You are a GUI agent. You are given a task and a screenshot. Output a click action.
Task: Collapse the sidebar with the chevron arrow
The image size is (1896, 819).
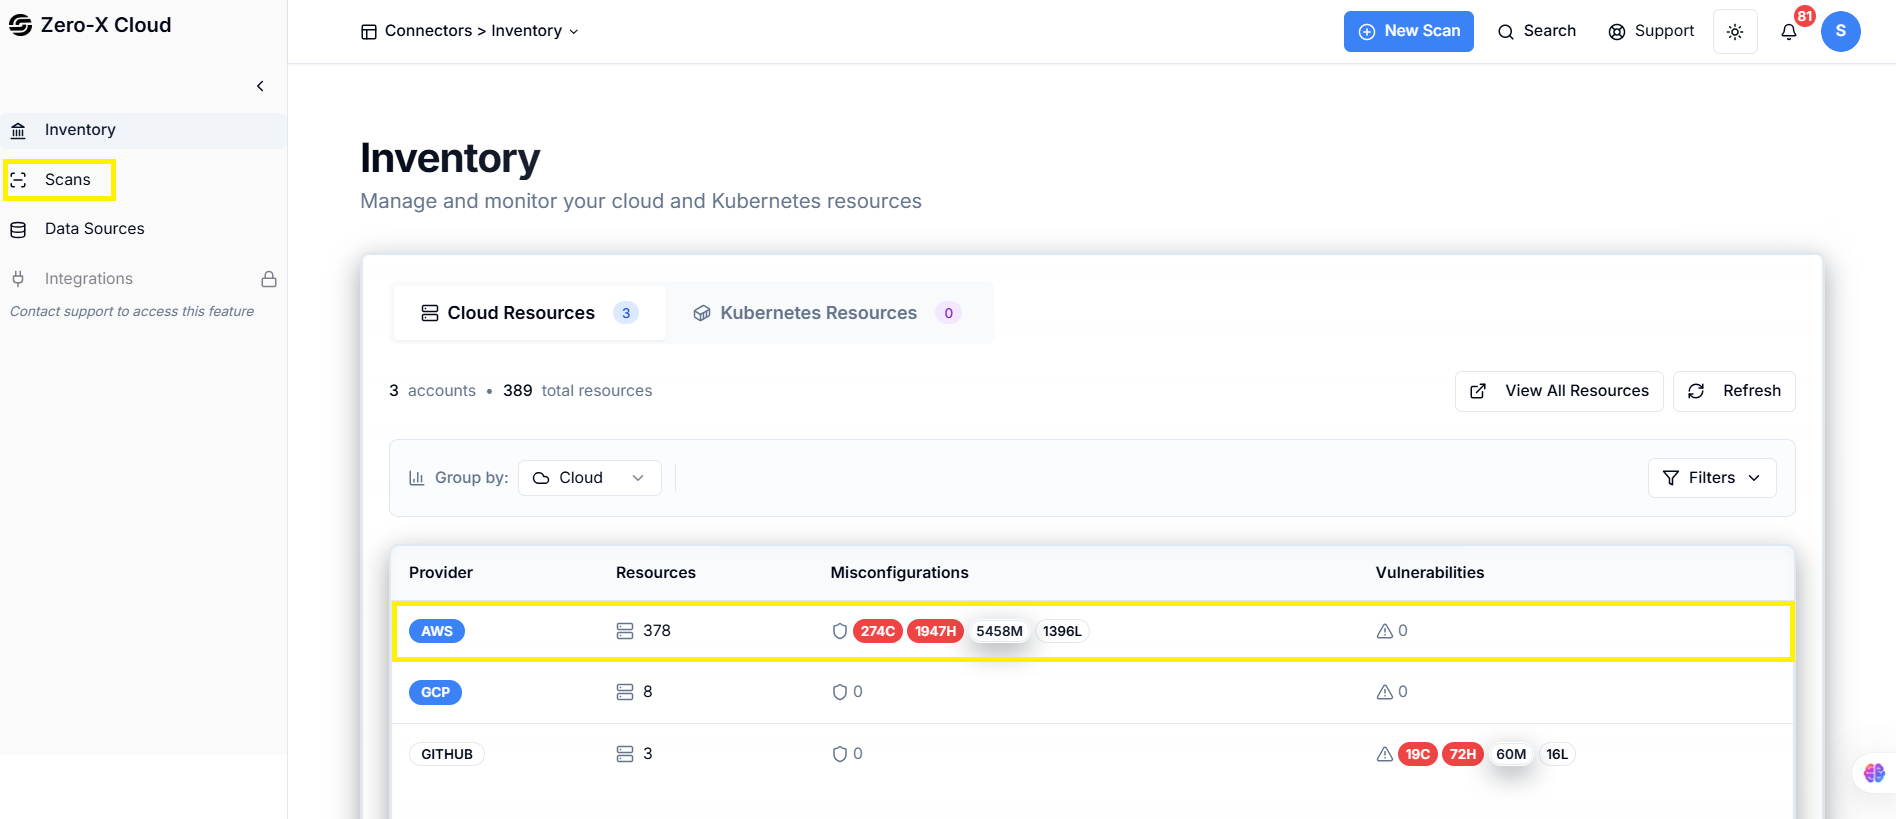click(260, 86)
